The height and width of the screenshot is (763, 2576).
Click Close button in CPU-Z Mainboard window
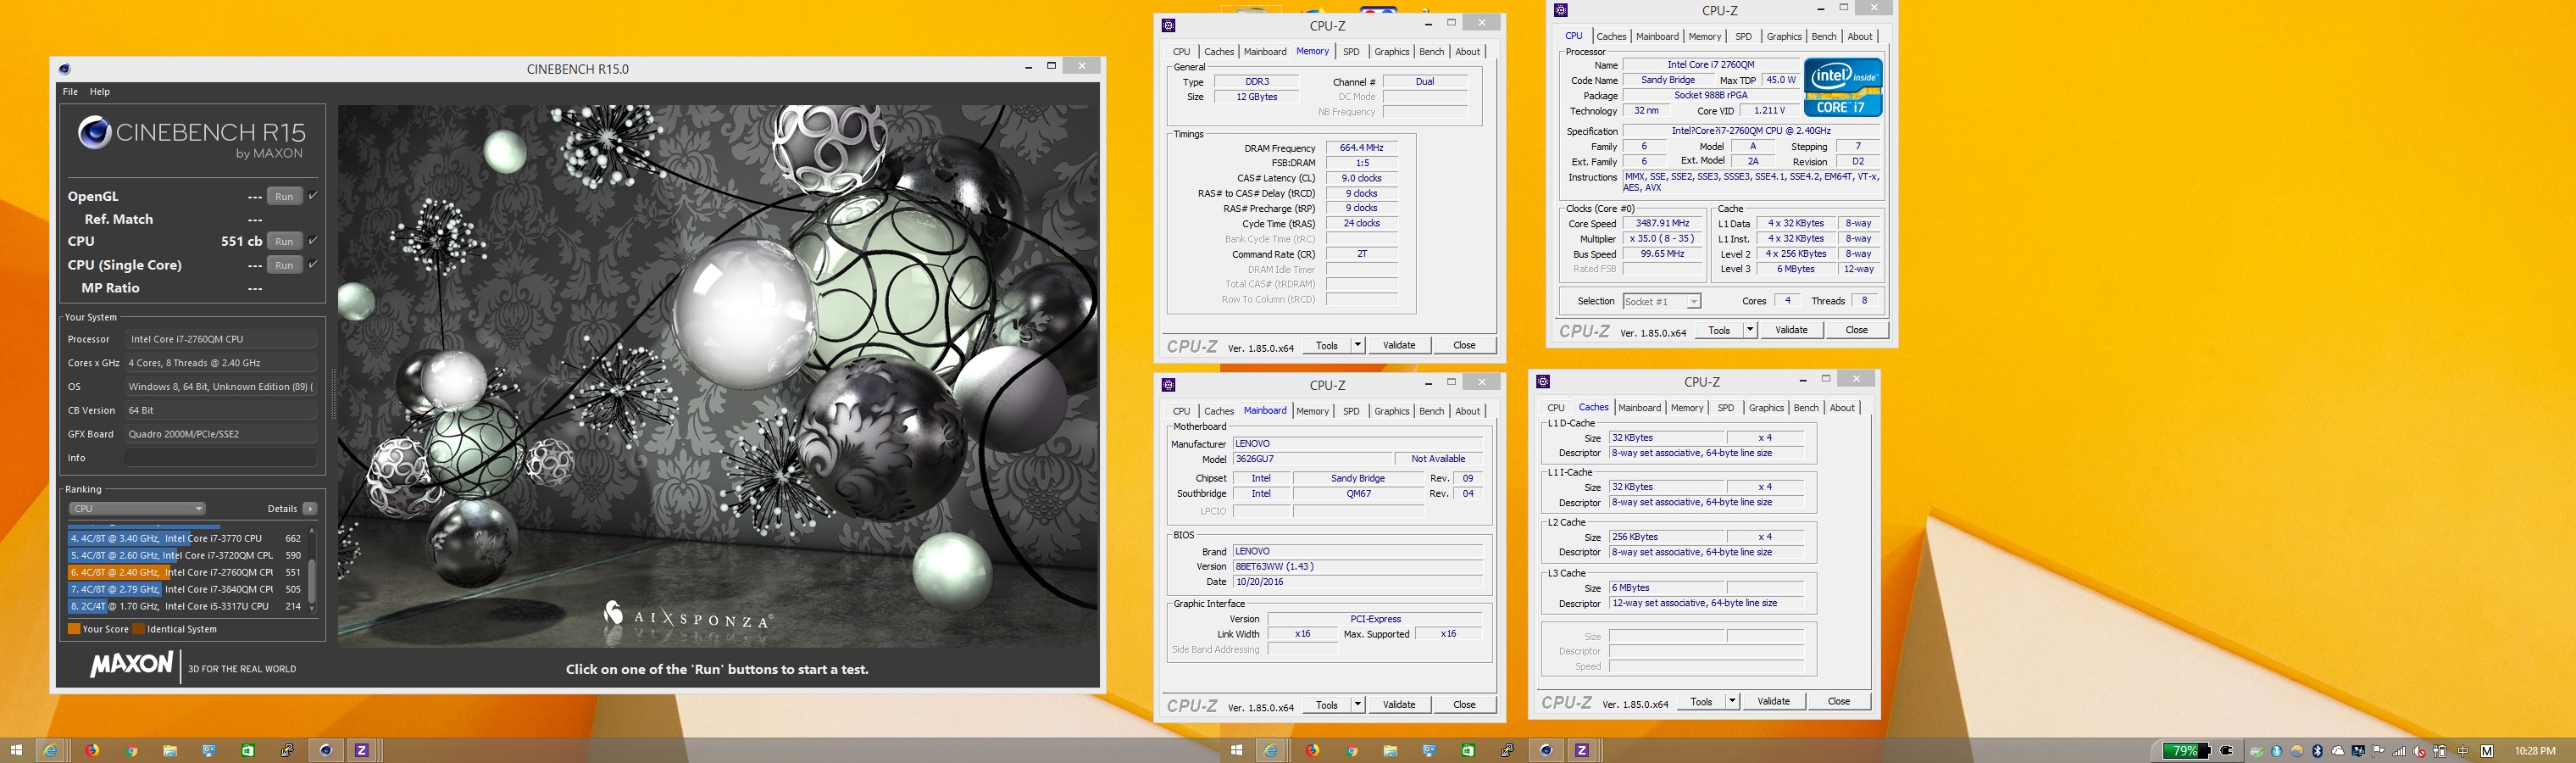coord(1464,704)
